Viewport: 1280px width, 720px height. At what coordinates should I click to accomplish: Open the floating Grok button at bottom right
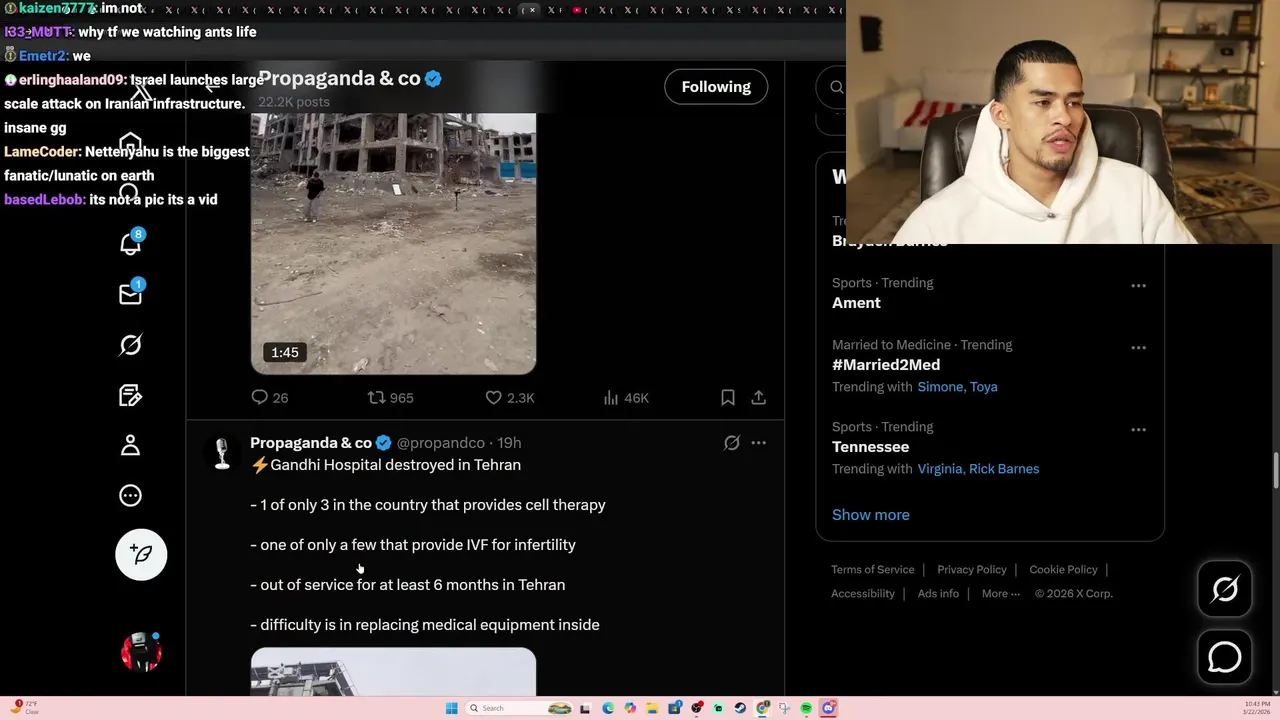(1225, 589)
